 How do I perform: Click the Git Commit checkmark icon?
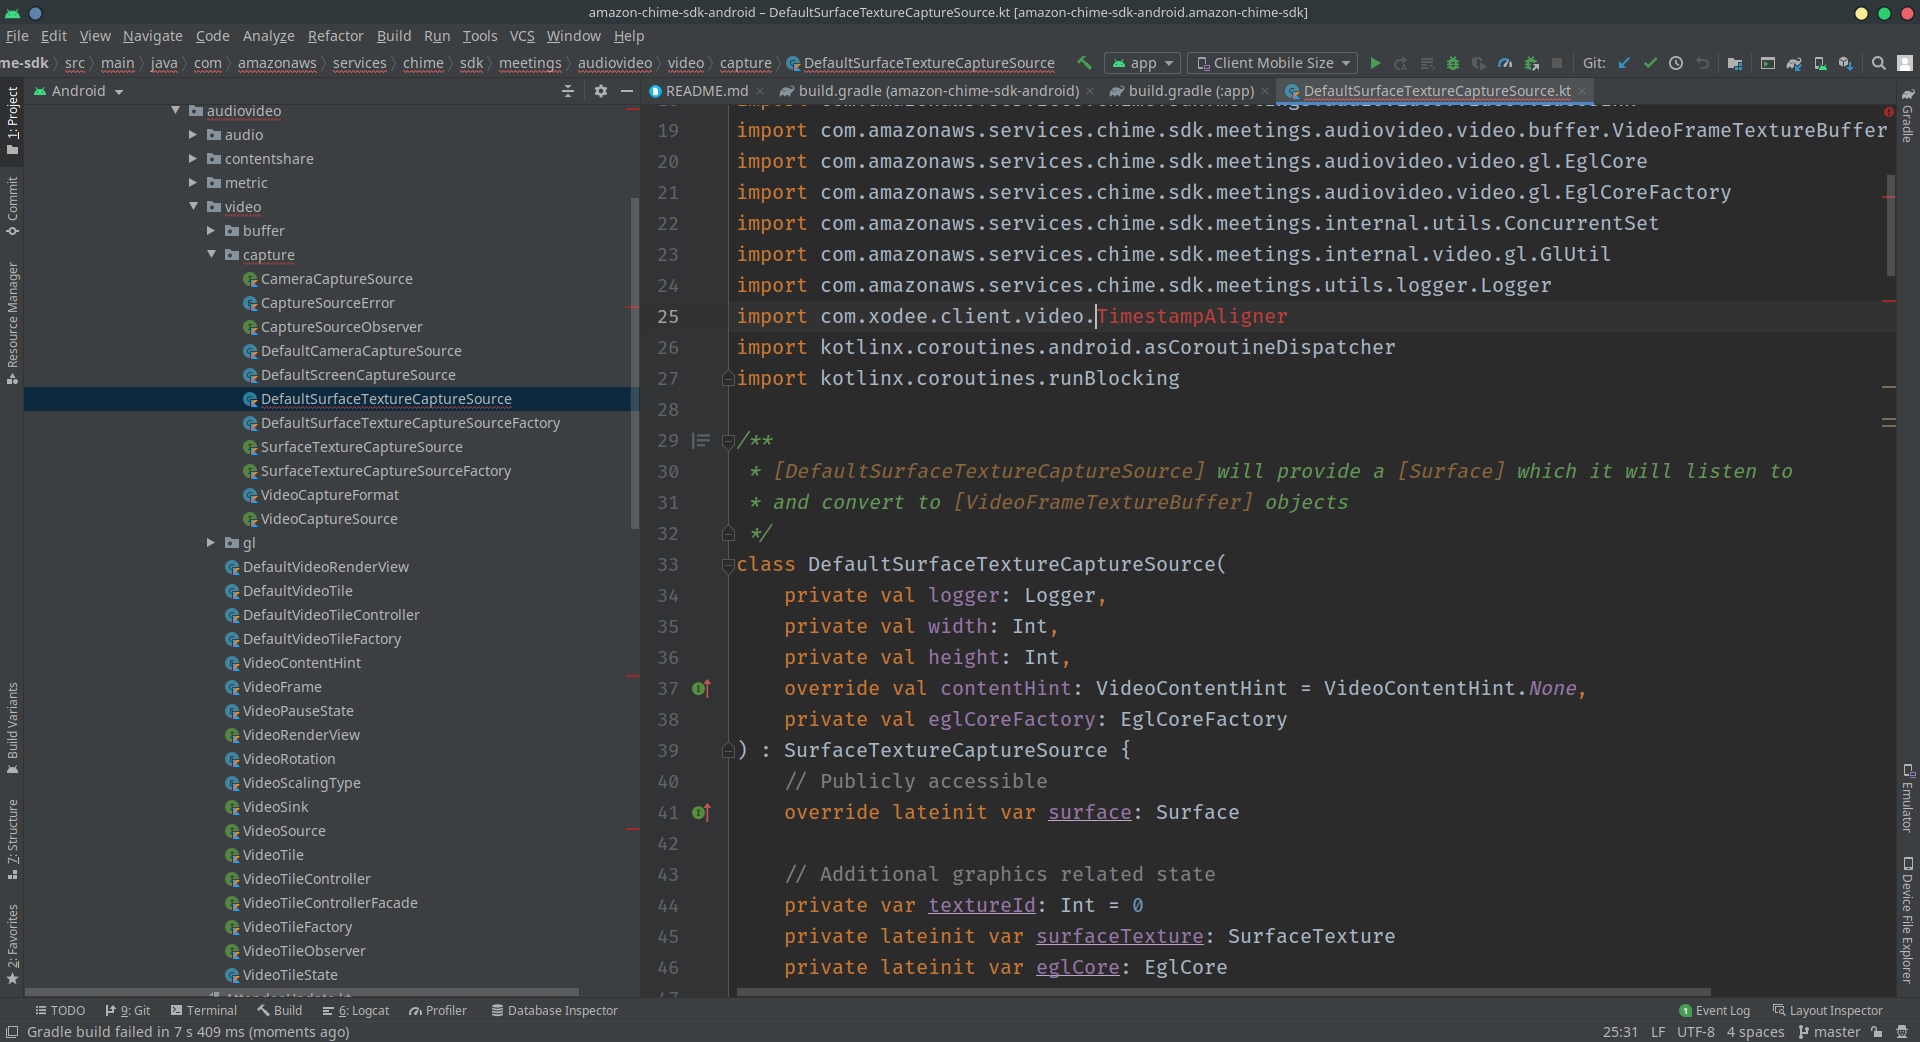tap(1650, 63)
